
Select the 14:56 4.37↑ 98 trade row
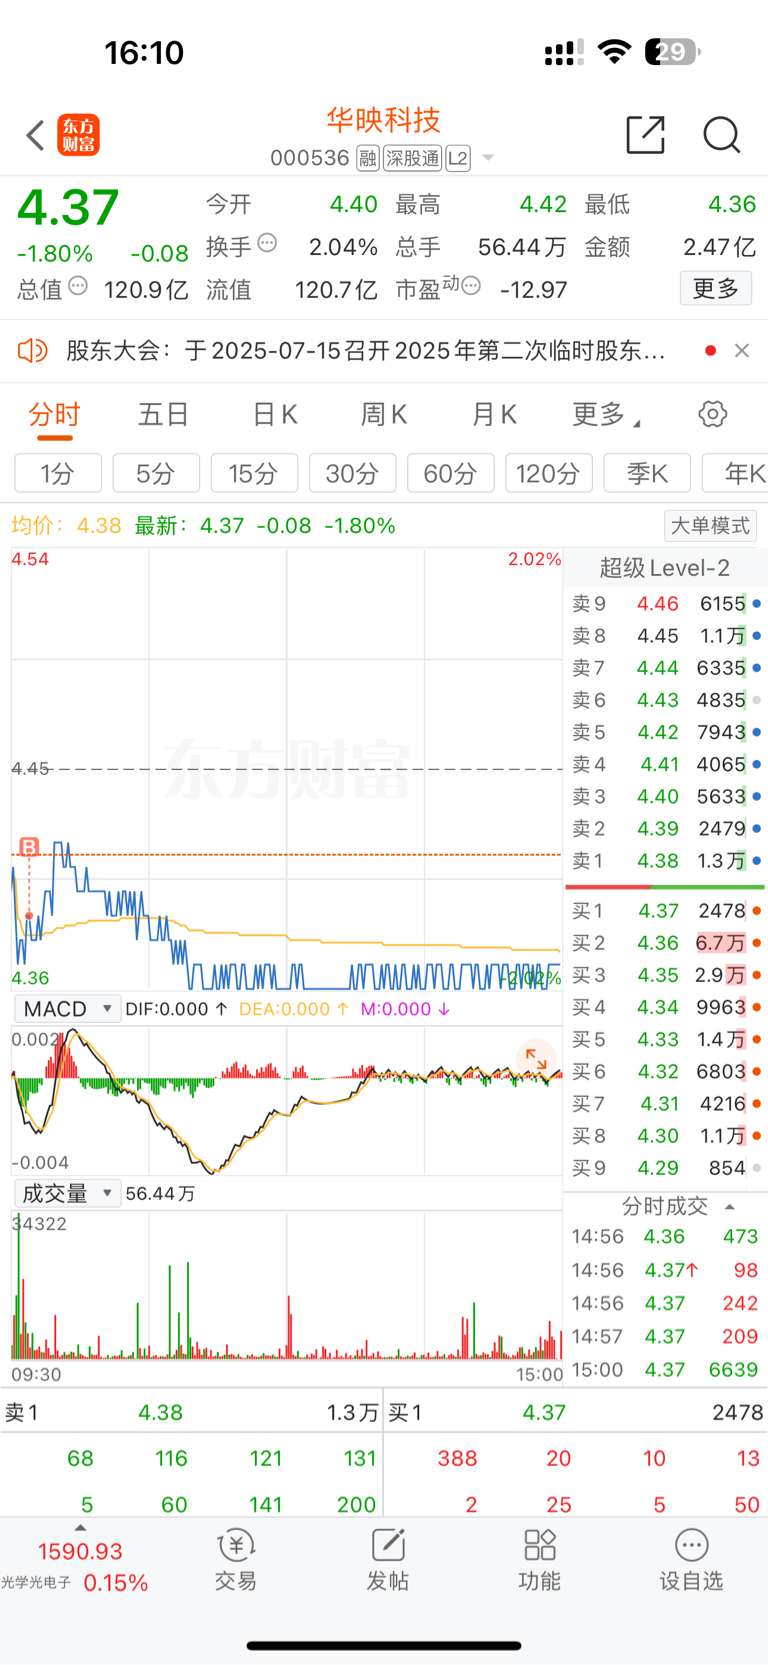666,1270
